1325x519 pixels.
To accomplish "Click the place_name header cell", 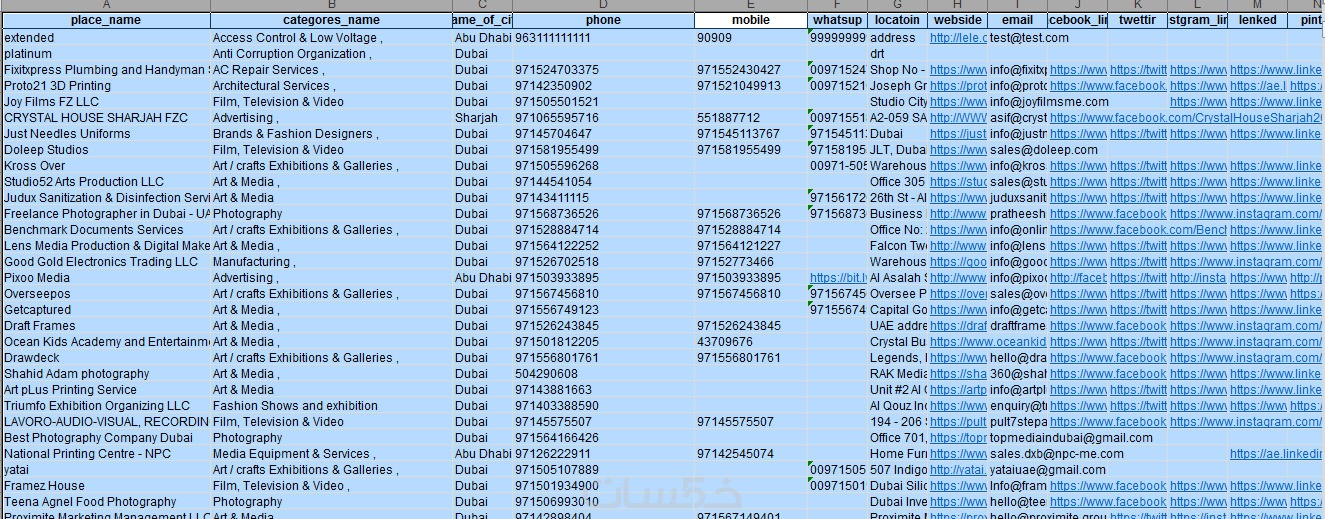I will tap(106, 20).
